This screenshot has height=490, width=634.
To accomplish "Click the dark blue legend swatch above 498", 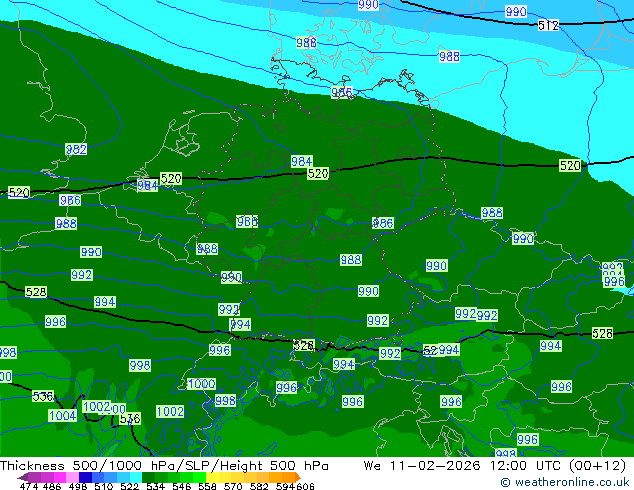I will tap(85, 477).
